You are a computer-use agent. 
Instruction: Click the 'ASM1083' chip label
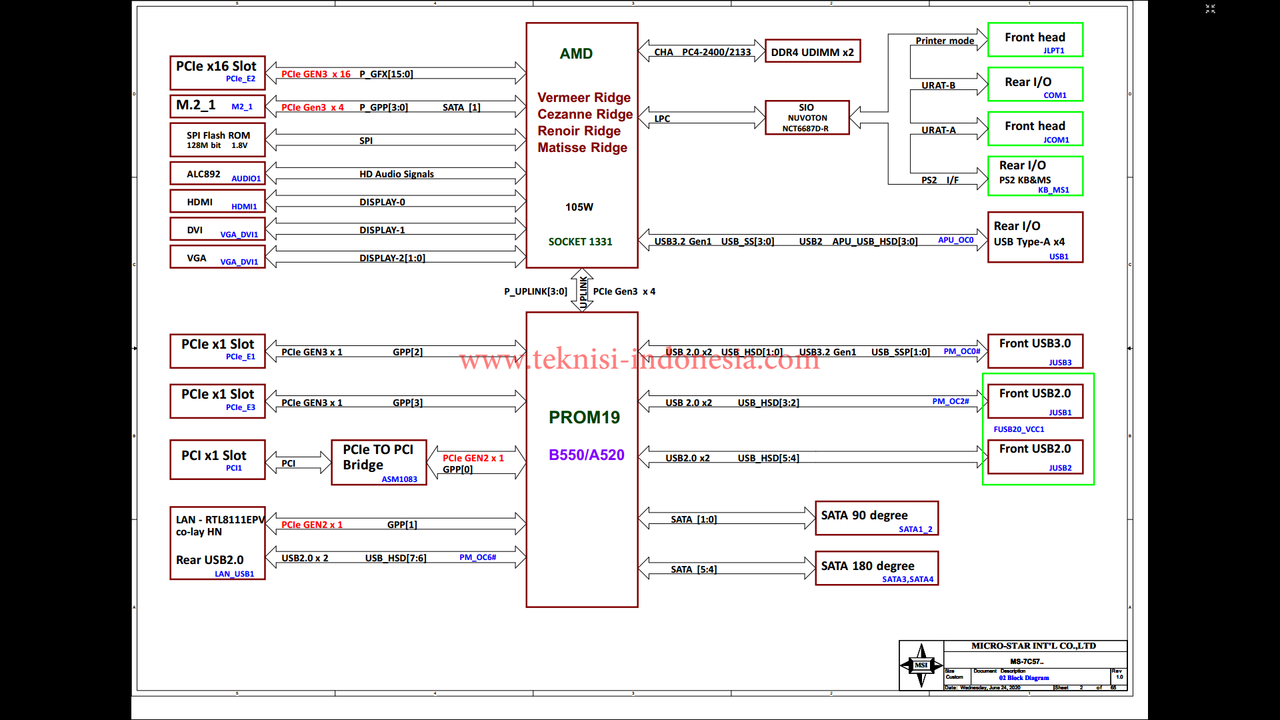point(399,479)
